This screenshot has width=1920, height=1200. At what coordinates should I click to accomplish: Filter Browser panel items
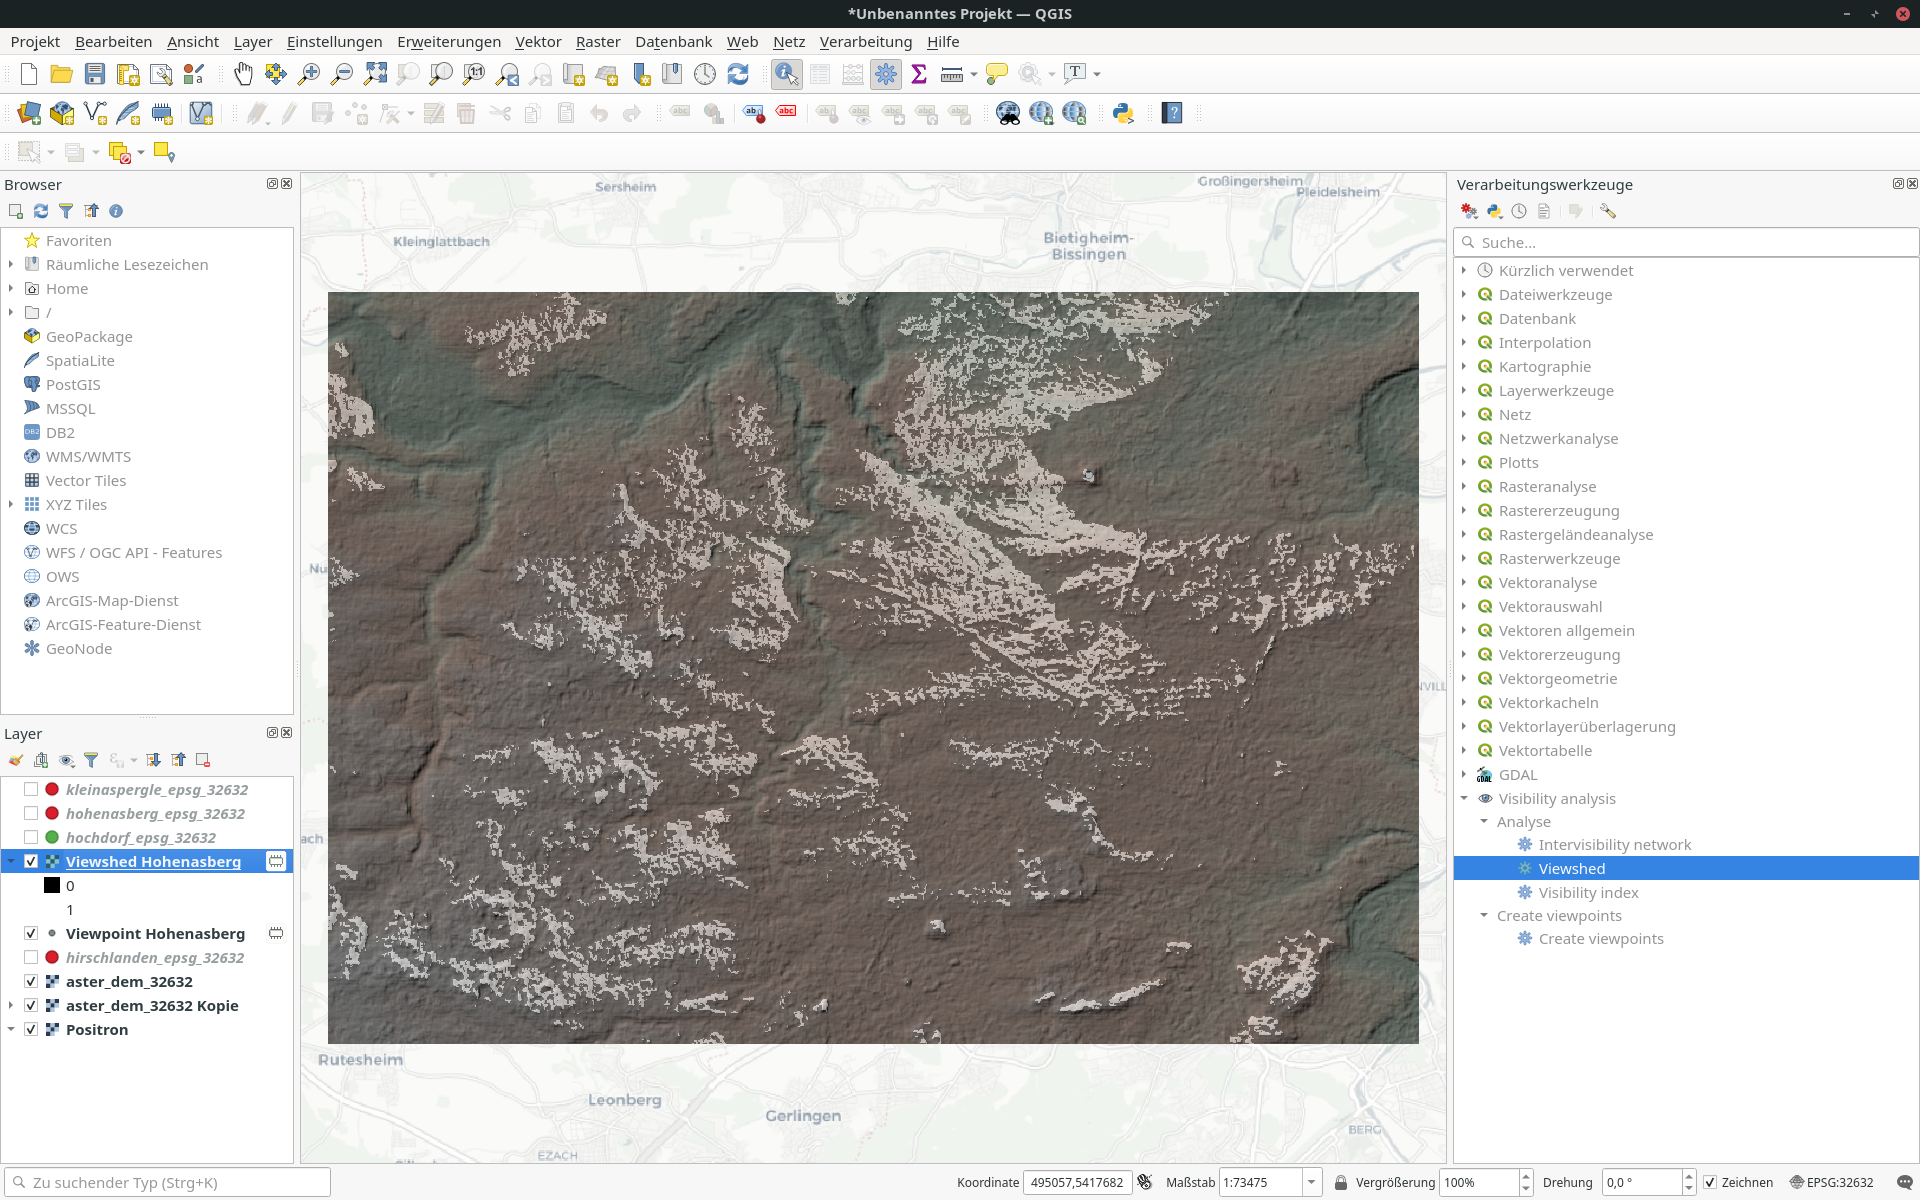click(66, 211)
